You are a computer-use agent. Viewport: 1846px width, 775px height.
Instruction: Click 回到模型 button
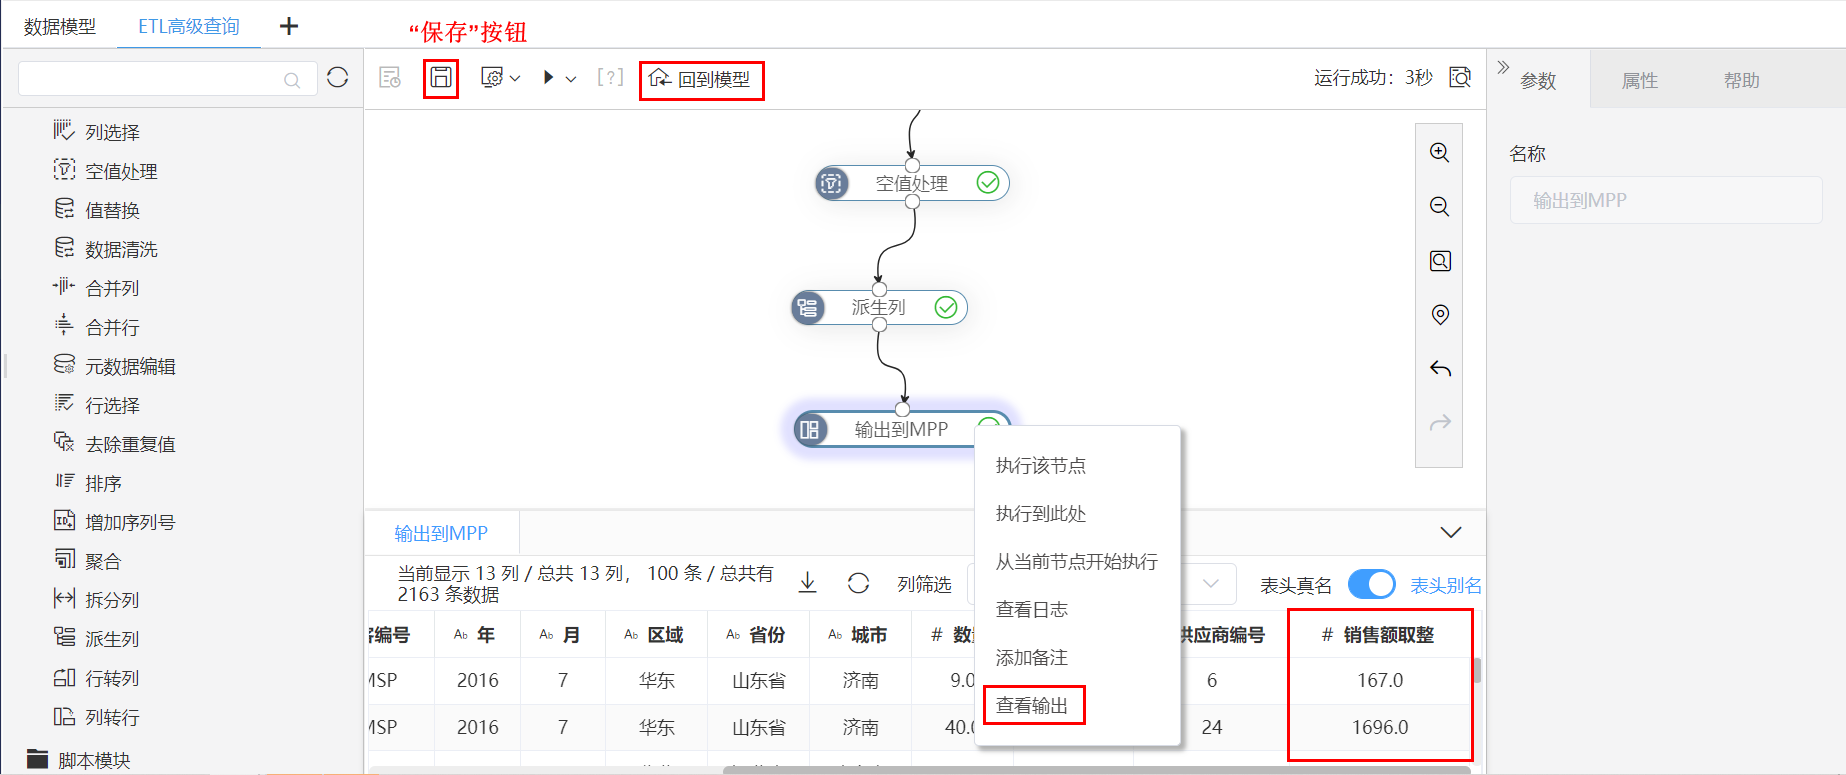(x=701, y=79)
